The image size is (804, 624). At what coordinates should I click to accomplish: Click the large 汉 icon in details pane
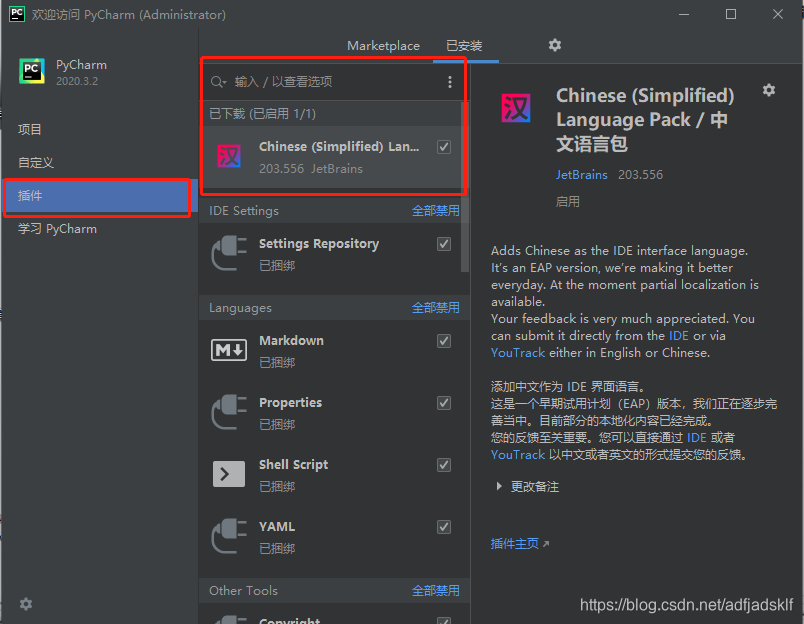(x=516, y=108)
